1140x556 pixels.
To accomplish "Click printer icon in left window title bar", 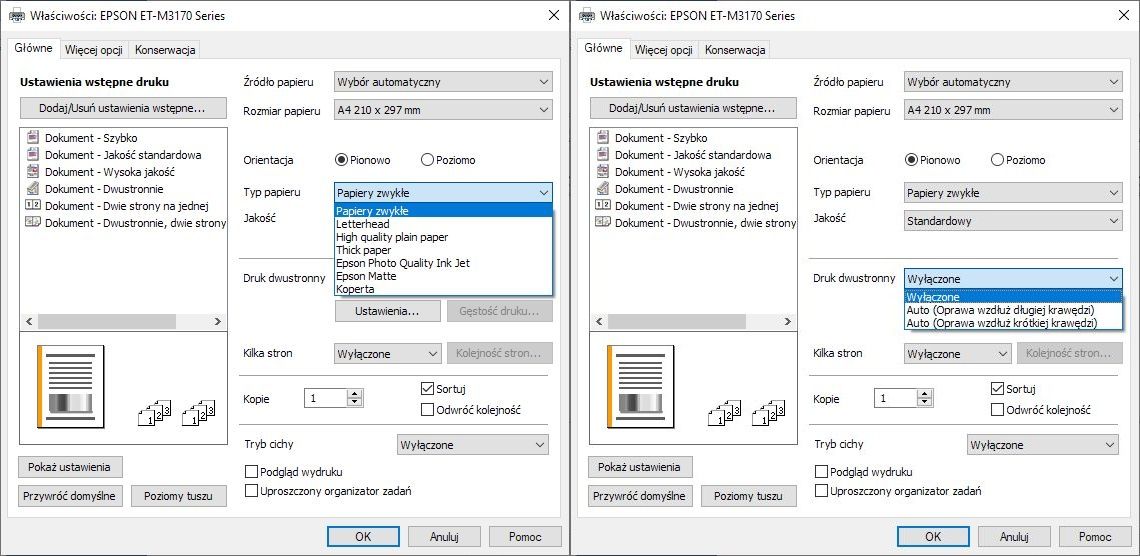I will click(16, 15).
